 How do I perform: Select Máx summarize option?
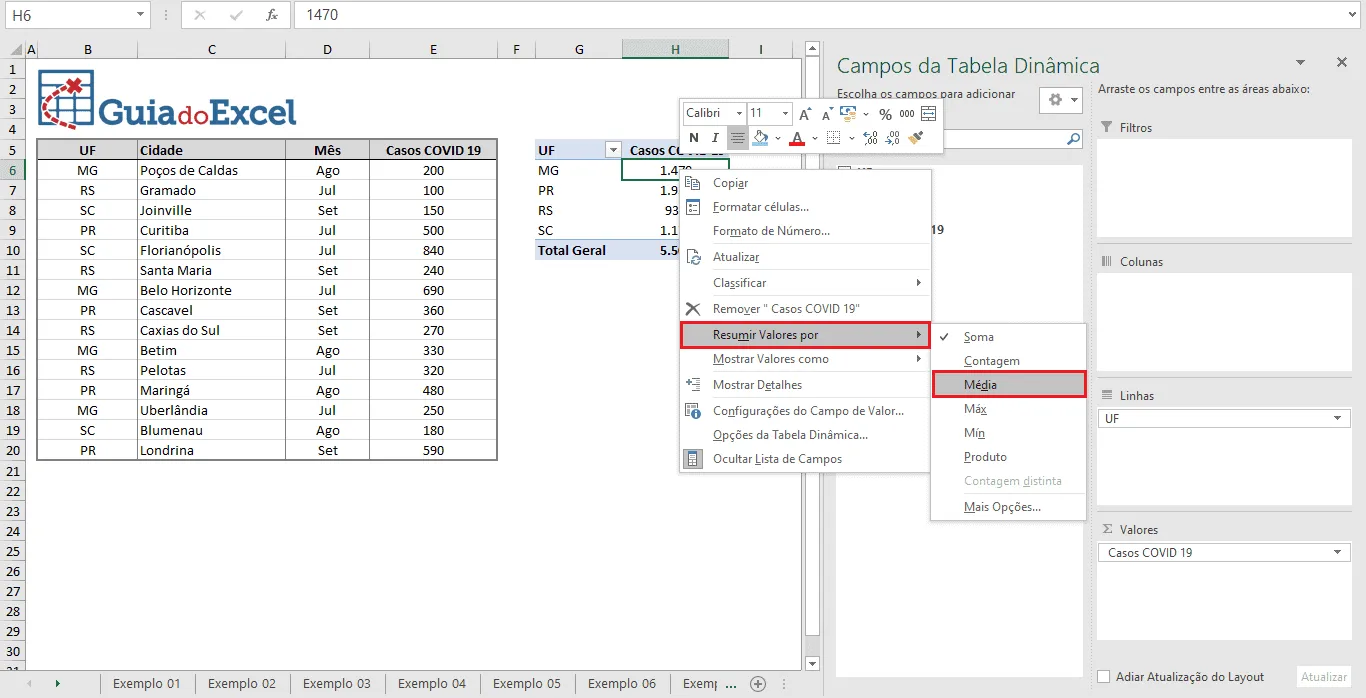tap(1009, 409)
